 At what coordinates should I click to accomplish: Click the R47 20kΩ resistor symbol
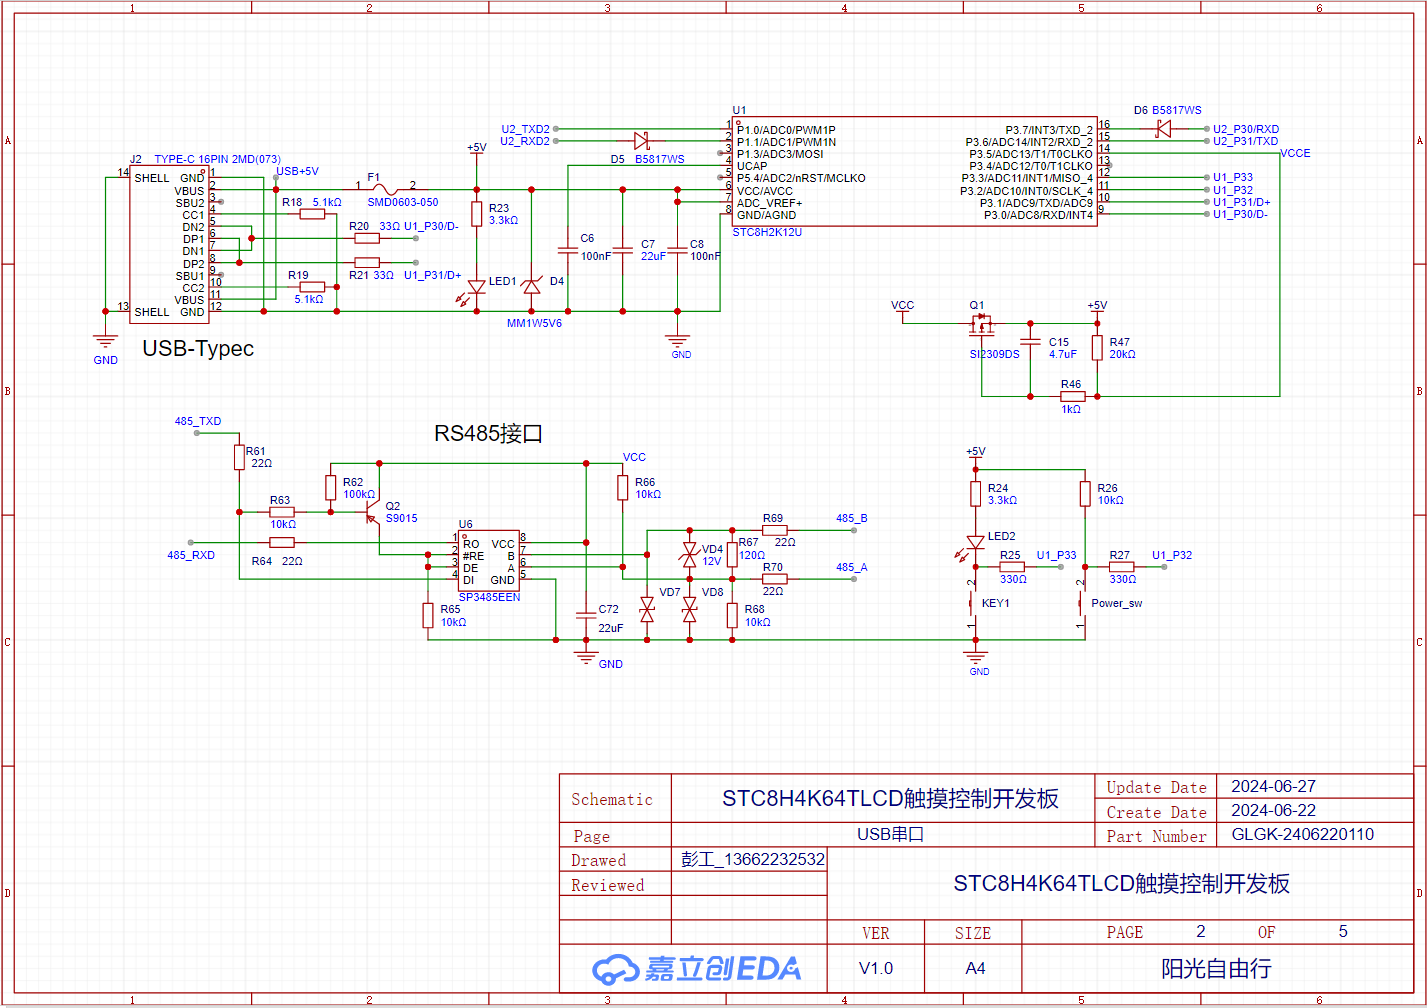(1097, 348)
